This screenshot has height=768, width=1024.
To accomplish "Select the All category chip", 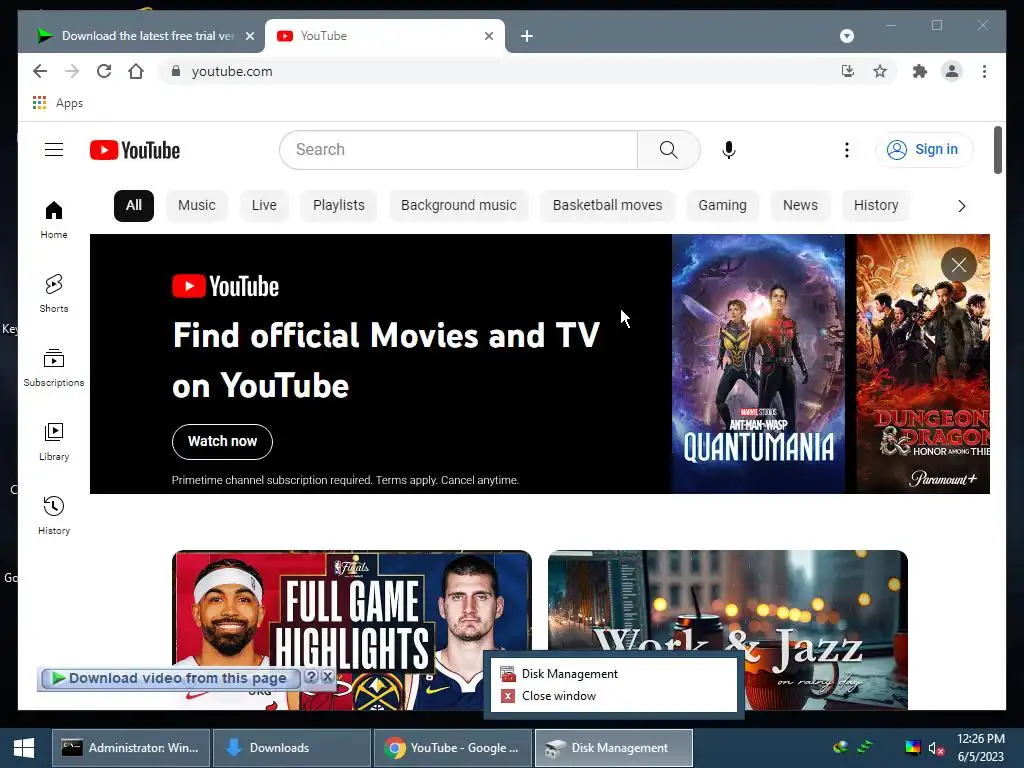I will coord(134,206).
